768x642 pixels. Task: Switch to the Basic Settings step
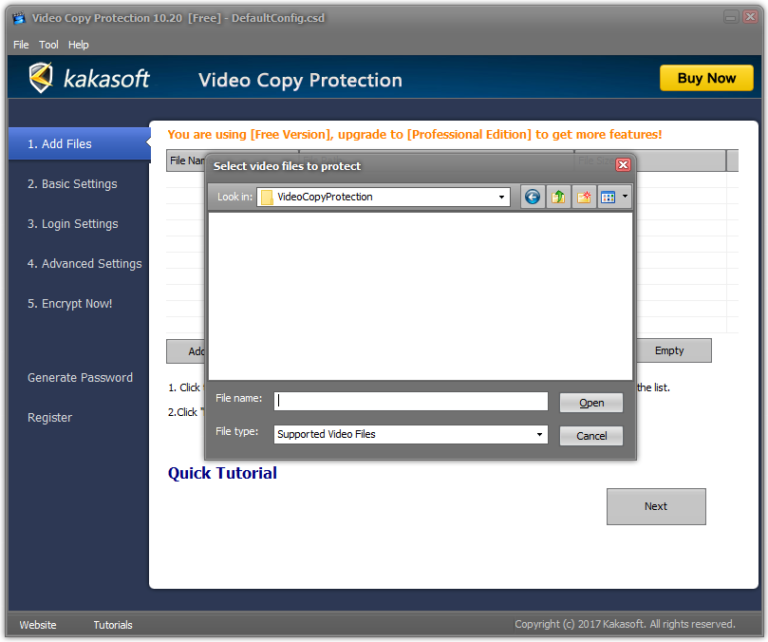point(72,184)
